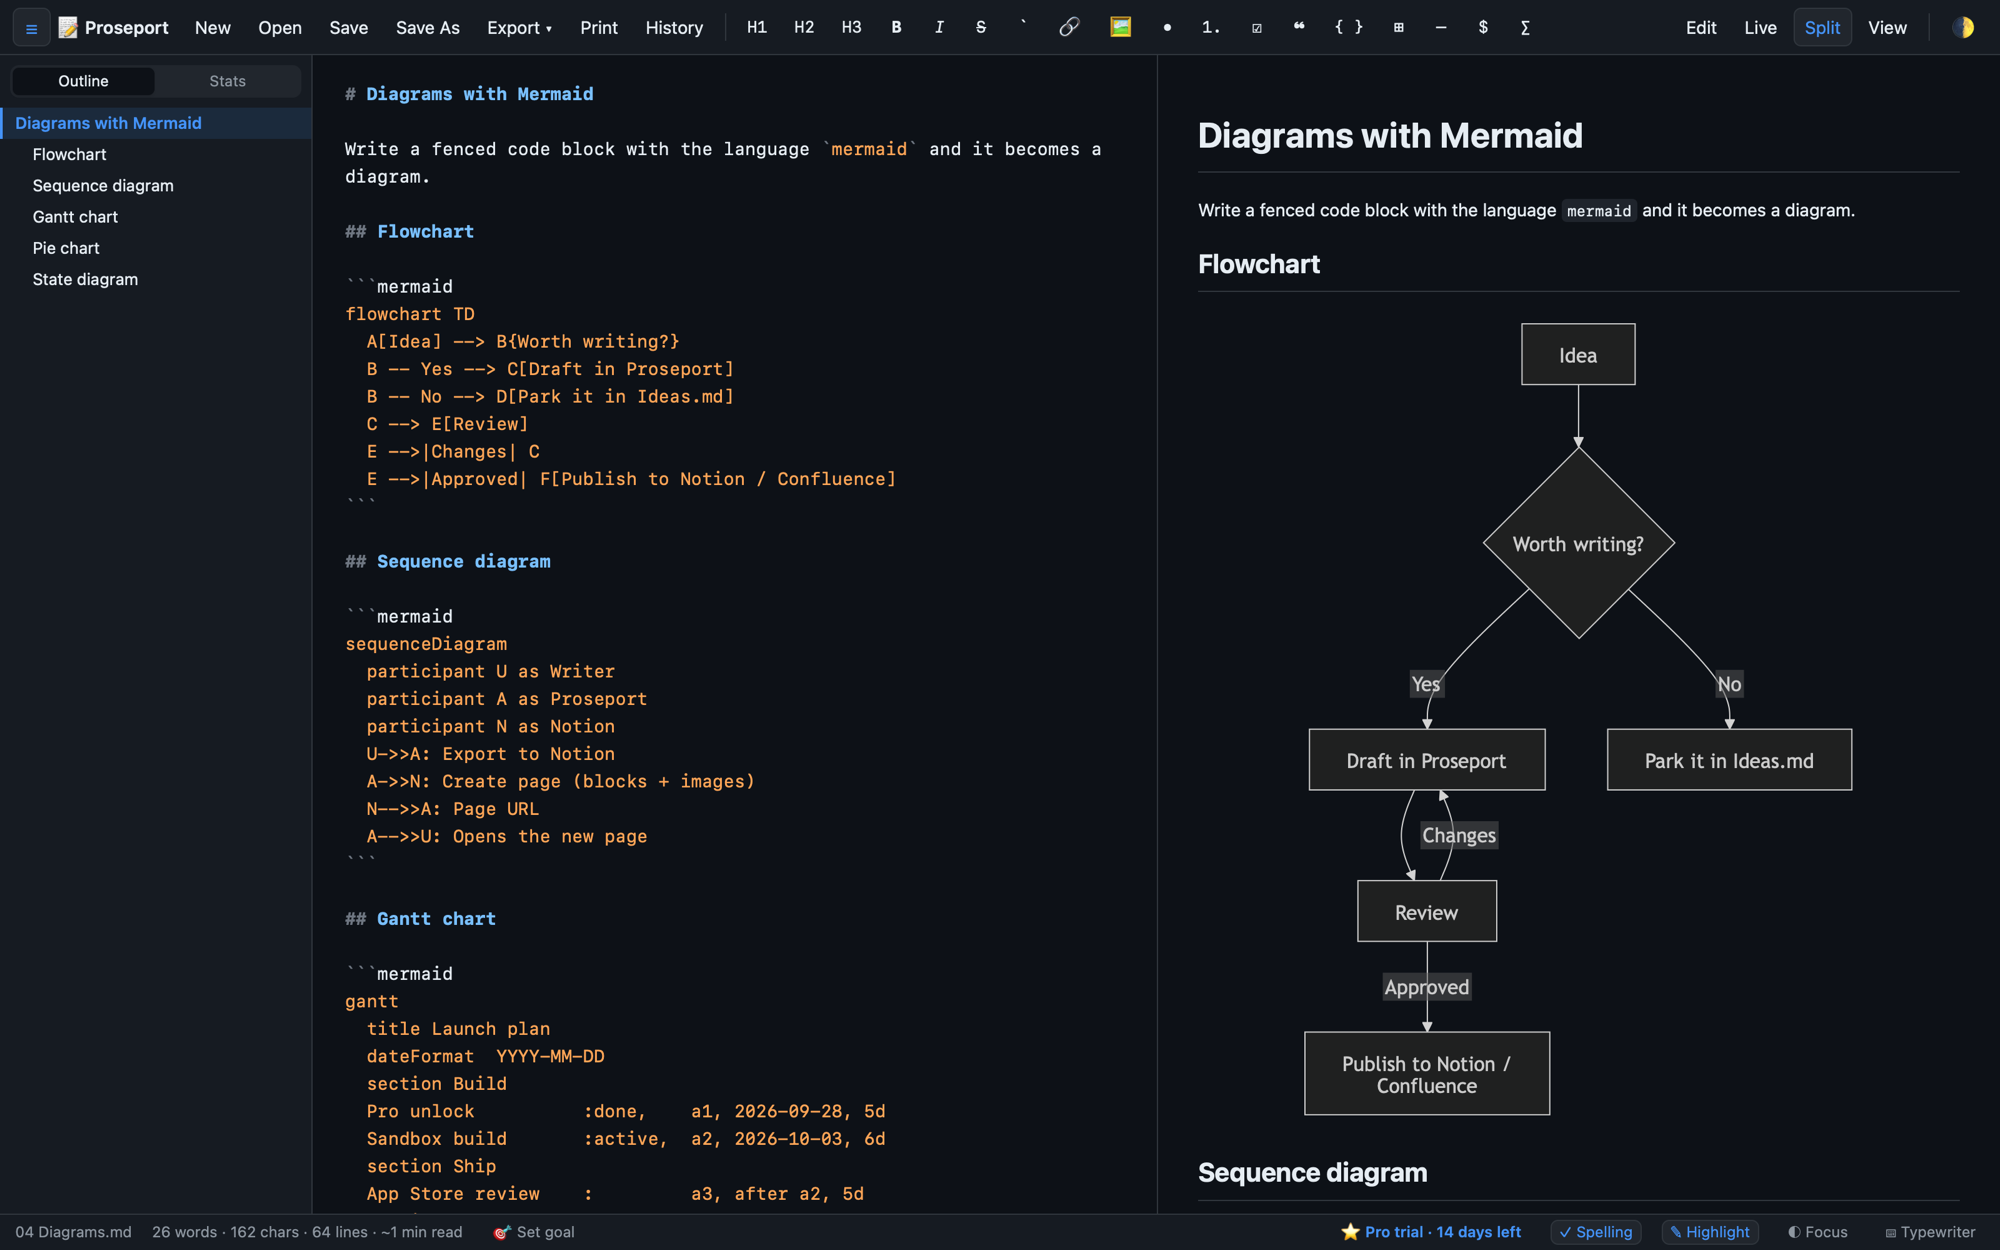Image resolution: width=2000 pixels, height=1250 pixels.
Task: Insert a numbered list
Action: (x=1211, y=28)
